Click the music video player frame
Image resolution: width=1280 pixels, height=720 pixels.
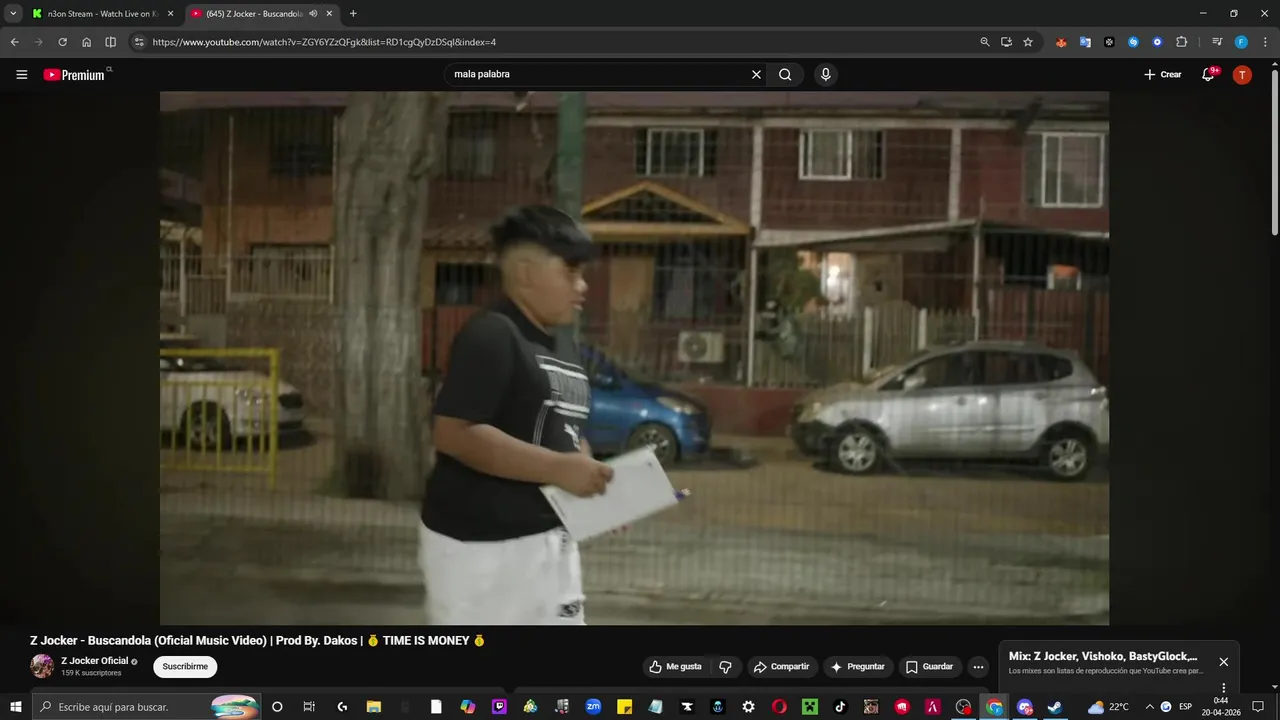(x=634, y=358)
